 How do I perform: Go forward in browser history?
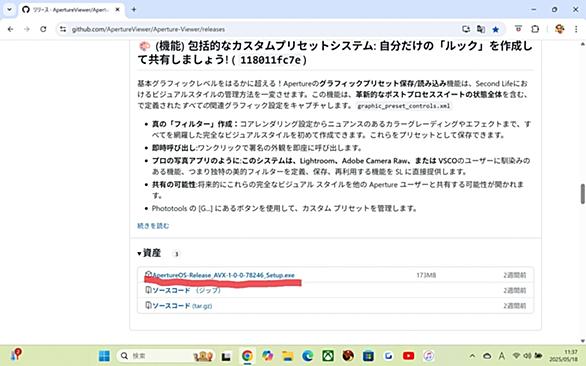point(27,29)
